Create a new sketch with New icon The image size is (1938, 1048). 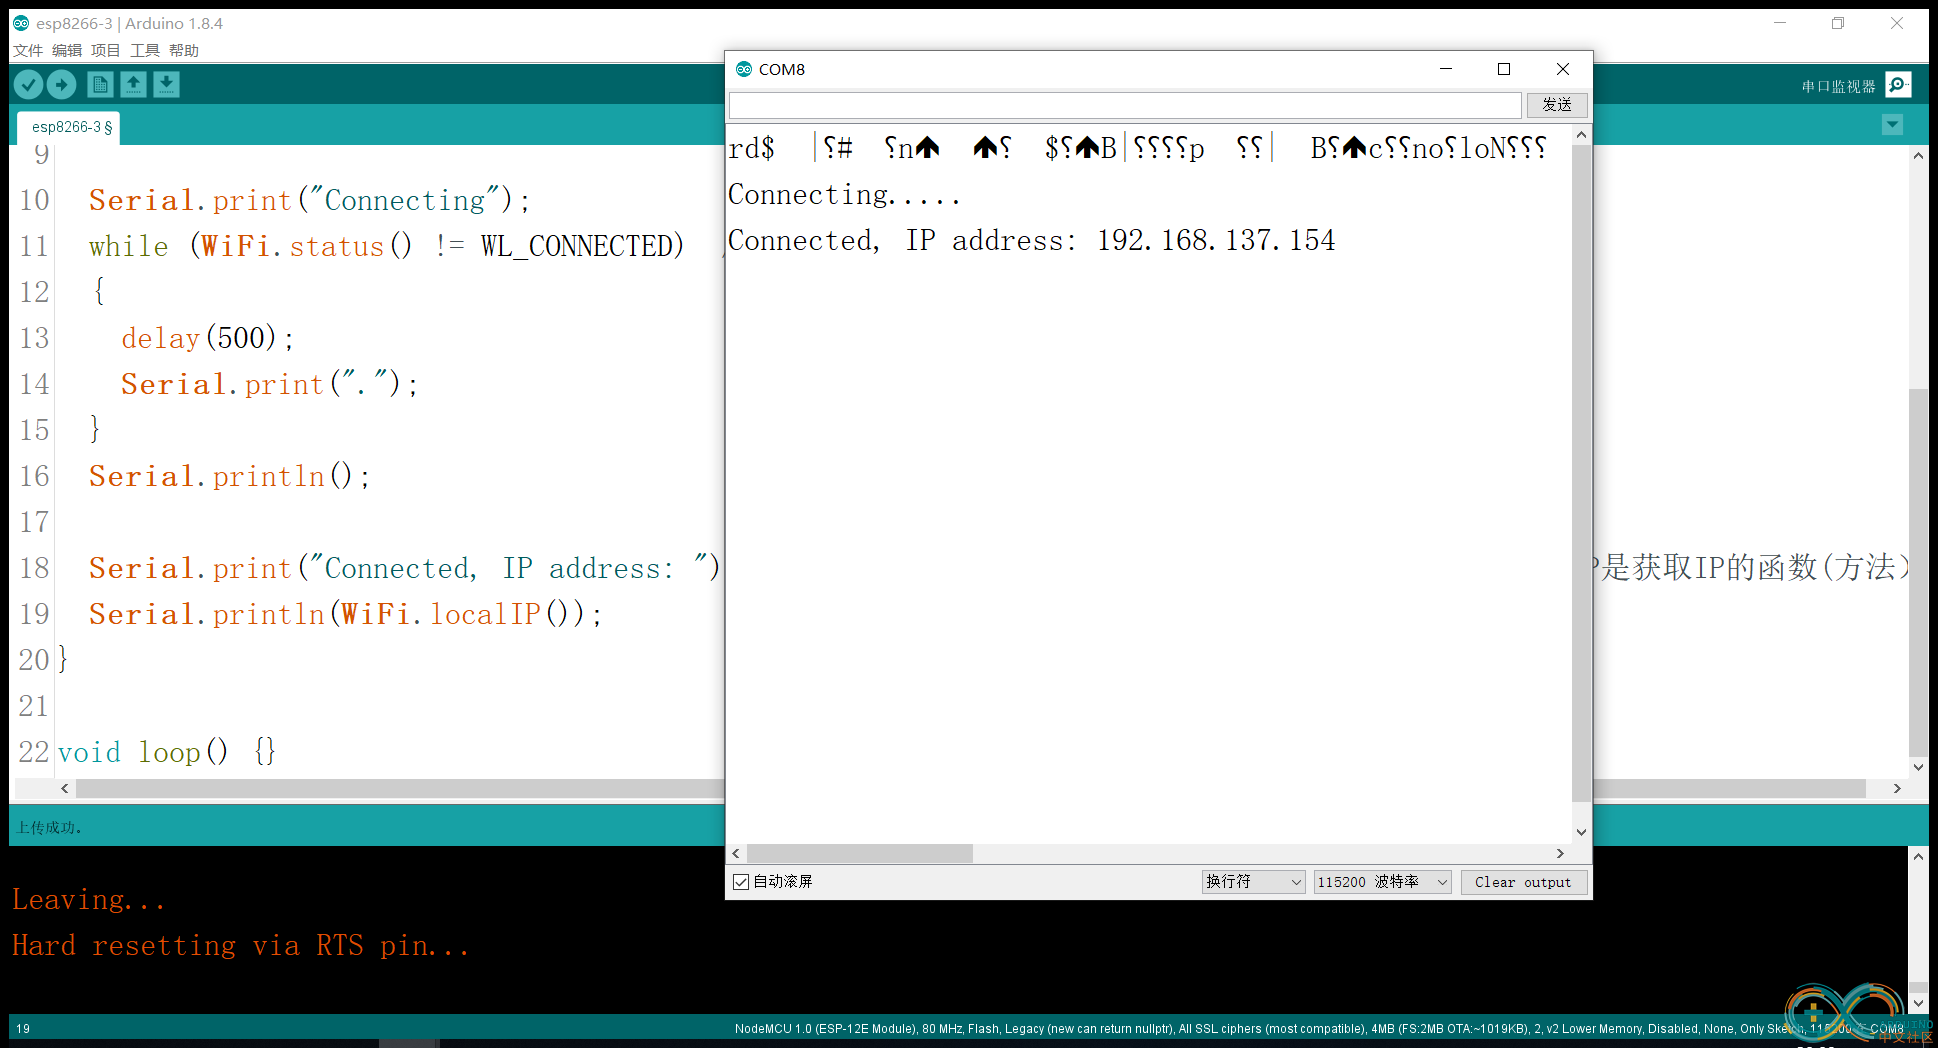(x=100, y=85)
